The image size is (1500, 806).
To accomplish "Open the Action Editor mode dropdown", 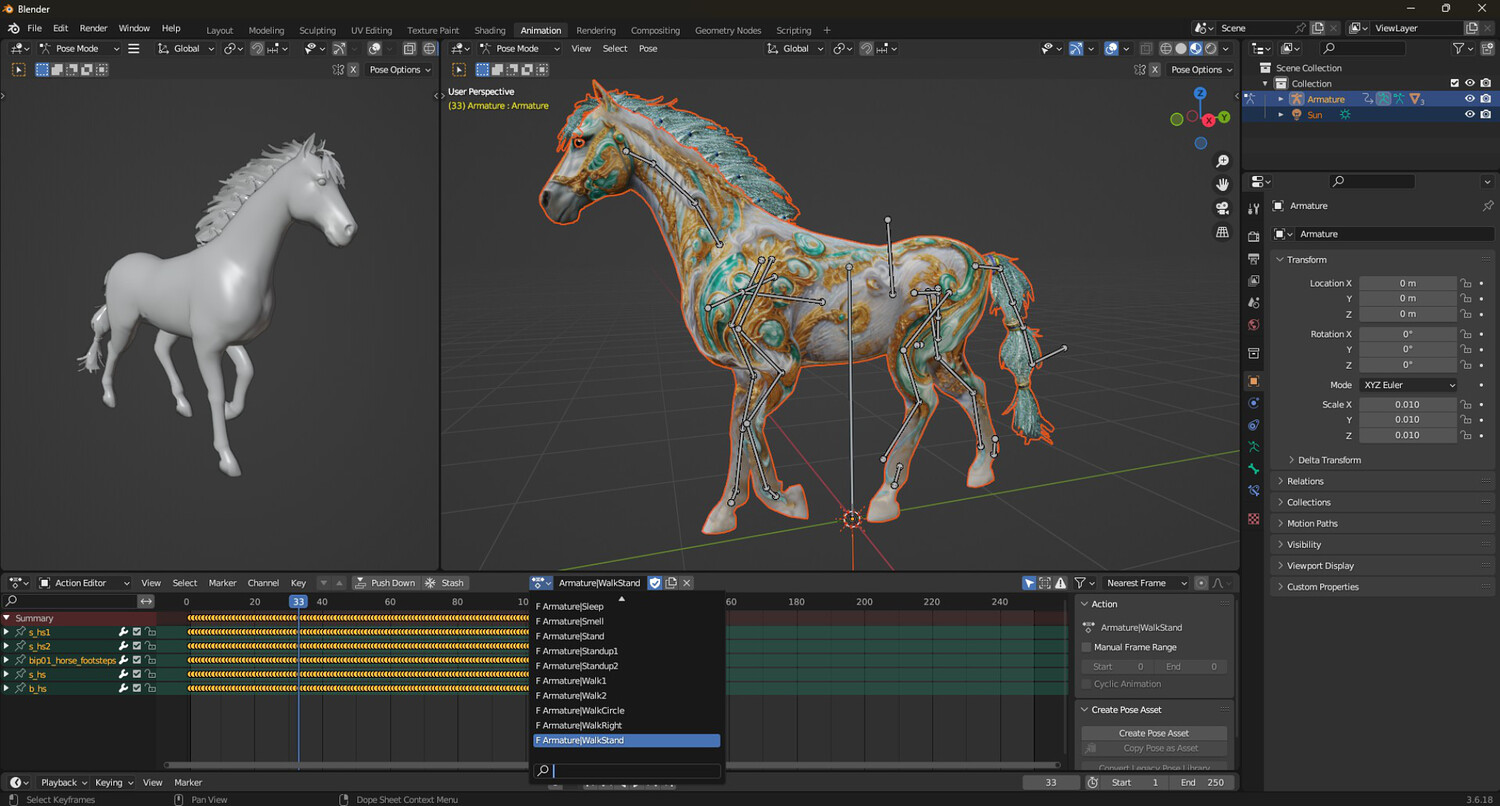I will pos(84,583).
